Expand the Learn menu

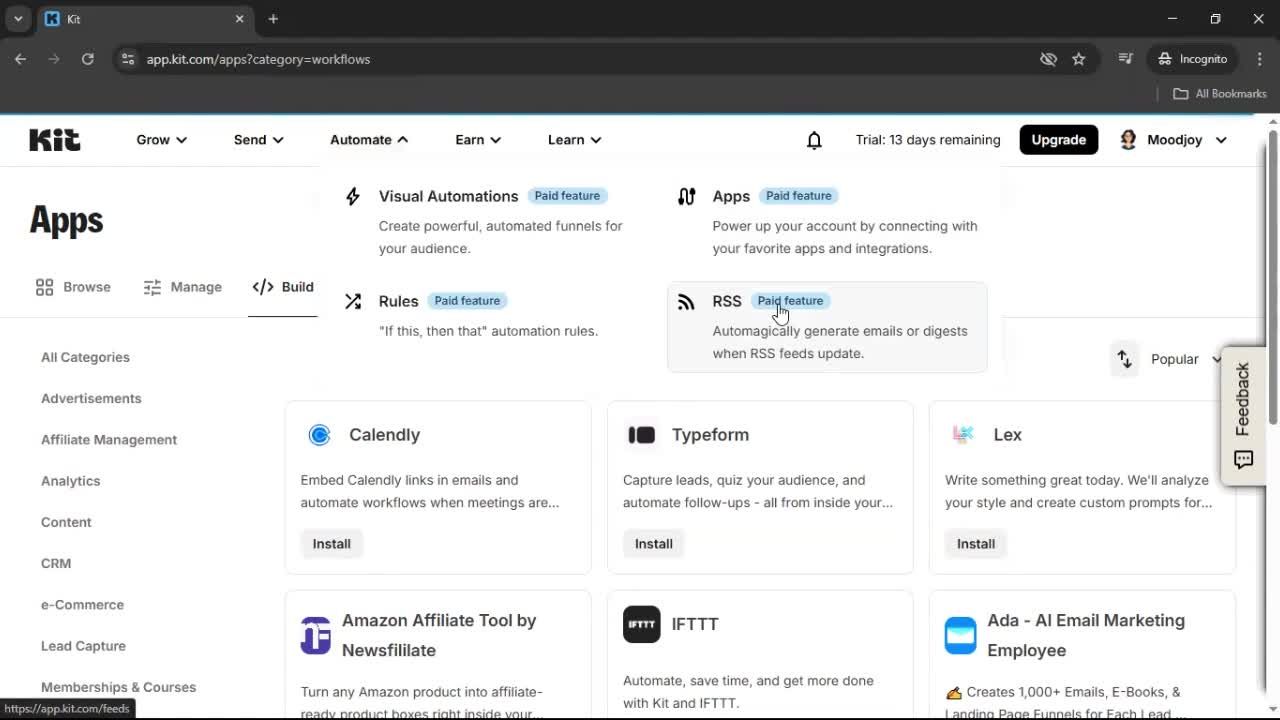pyautogui.click(x=573, y=140)
